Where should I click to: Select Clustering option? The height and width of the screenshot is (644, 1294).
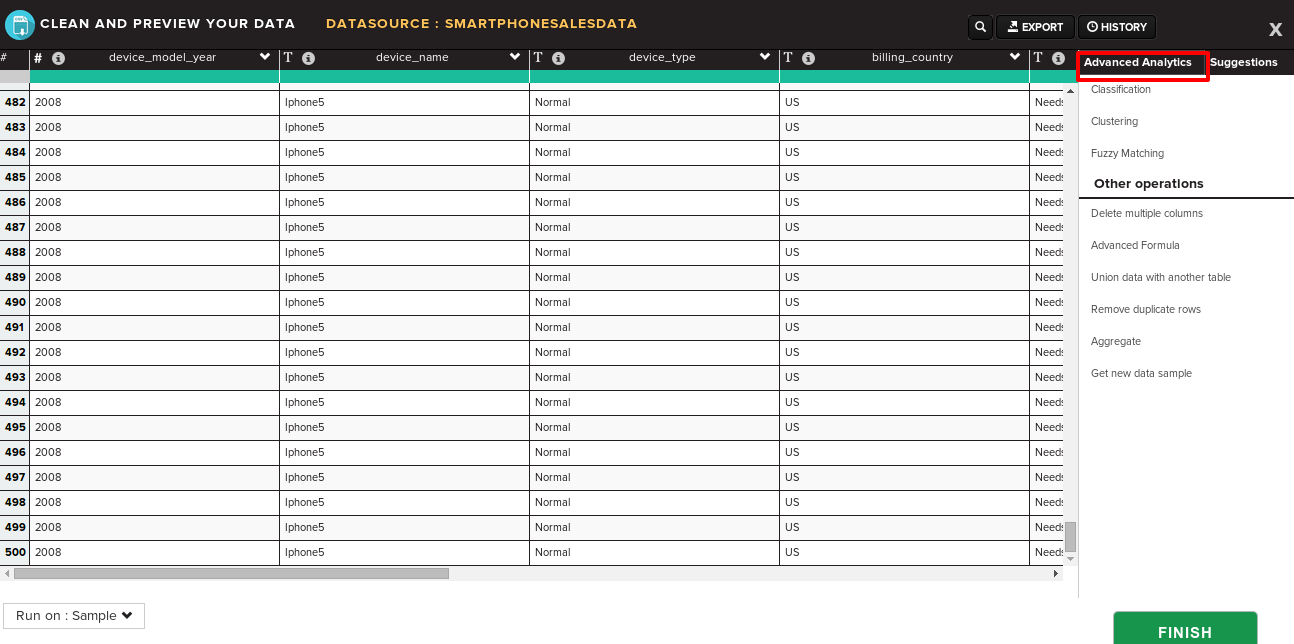coord(1114,121)
